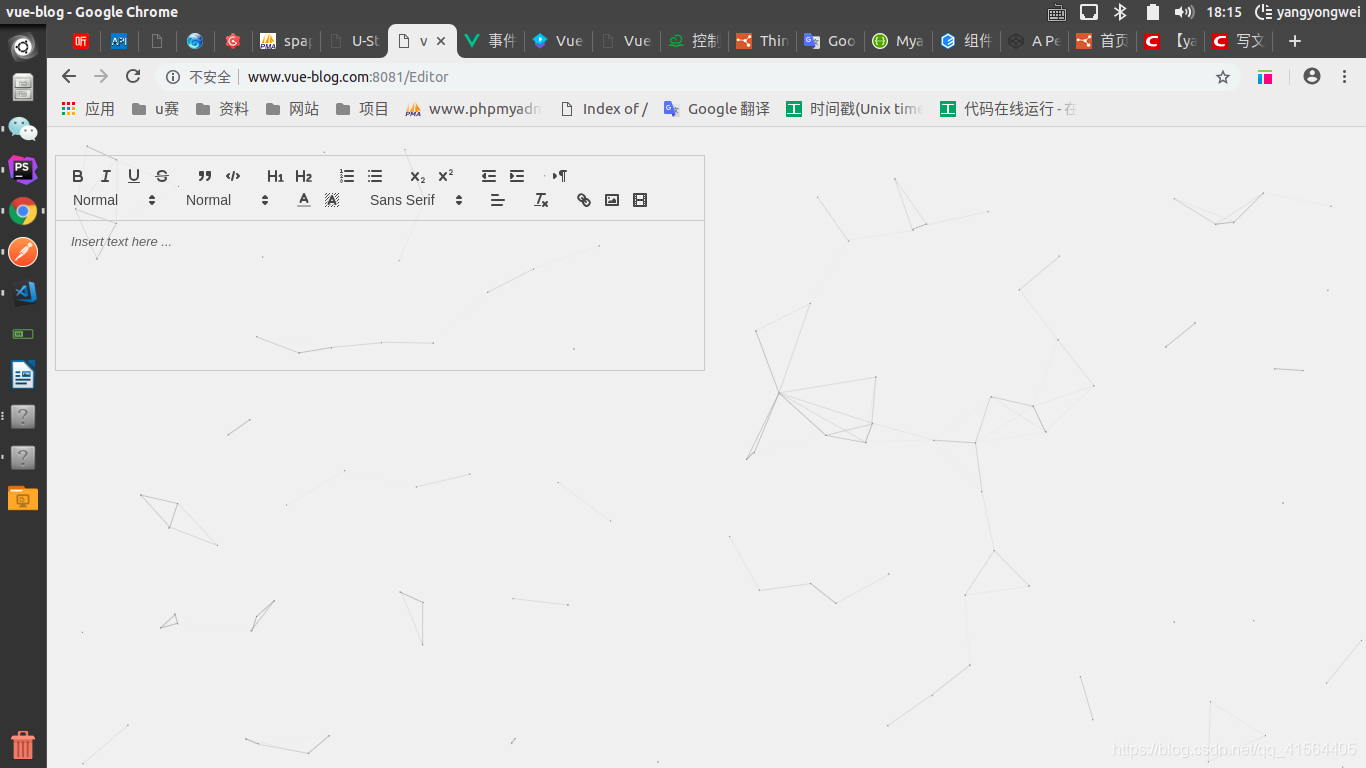1366x768 pixels.
Task: Open the 应用 apps bookmark
Action: point(88,109)
